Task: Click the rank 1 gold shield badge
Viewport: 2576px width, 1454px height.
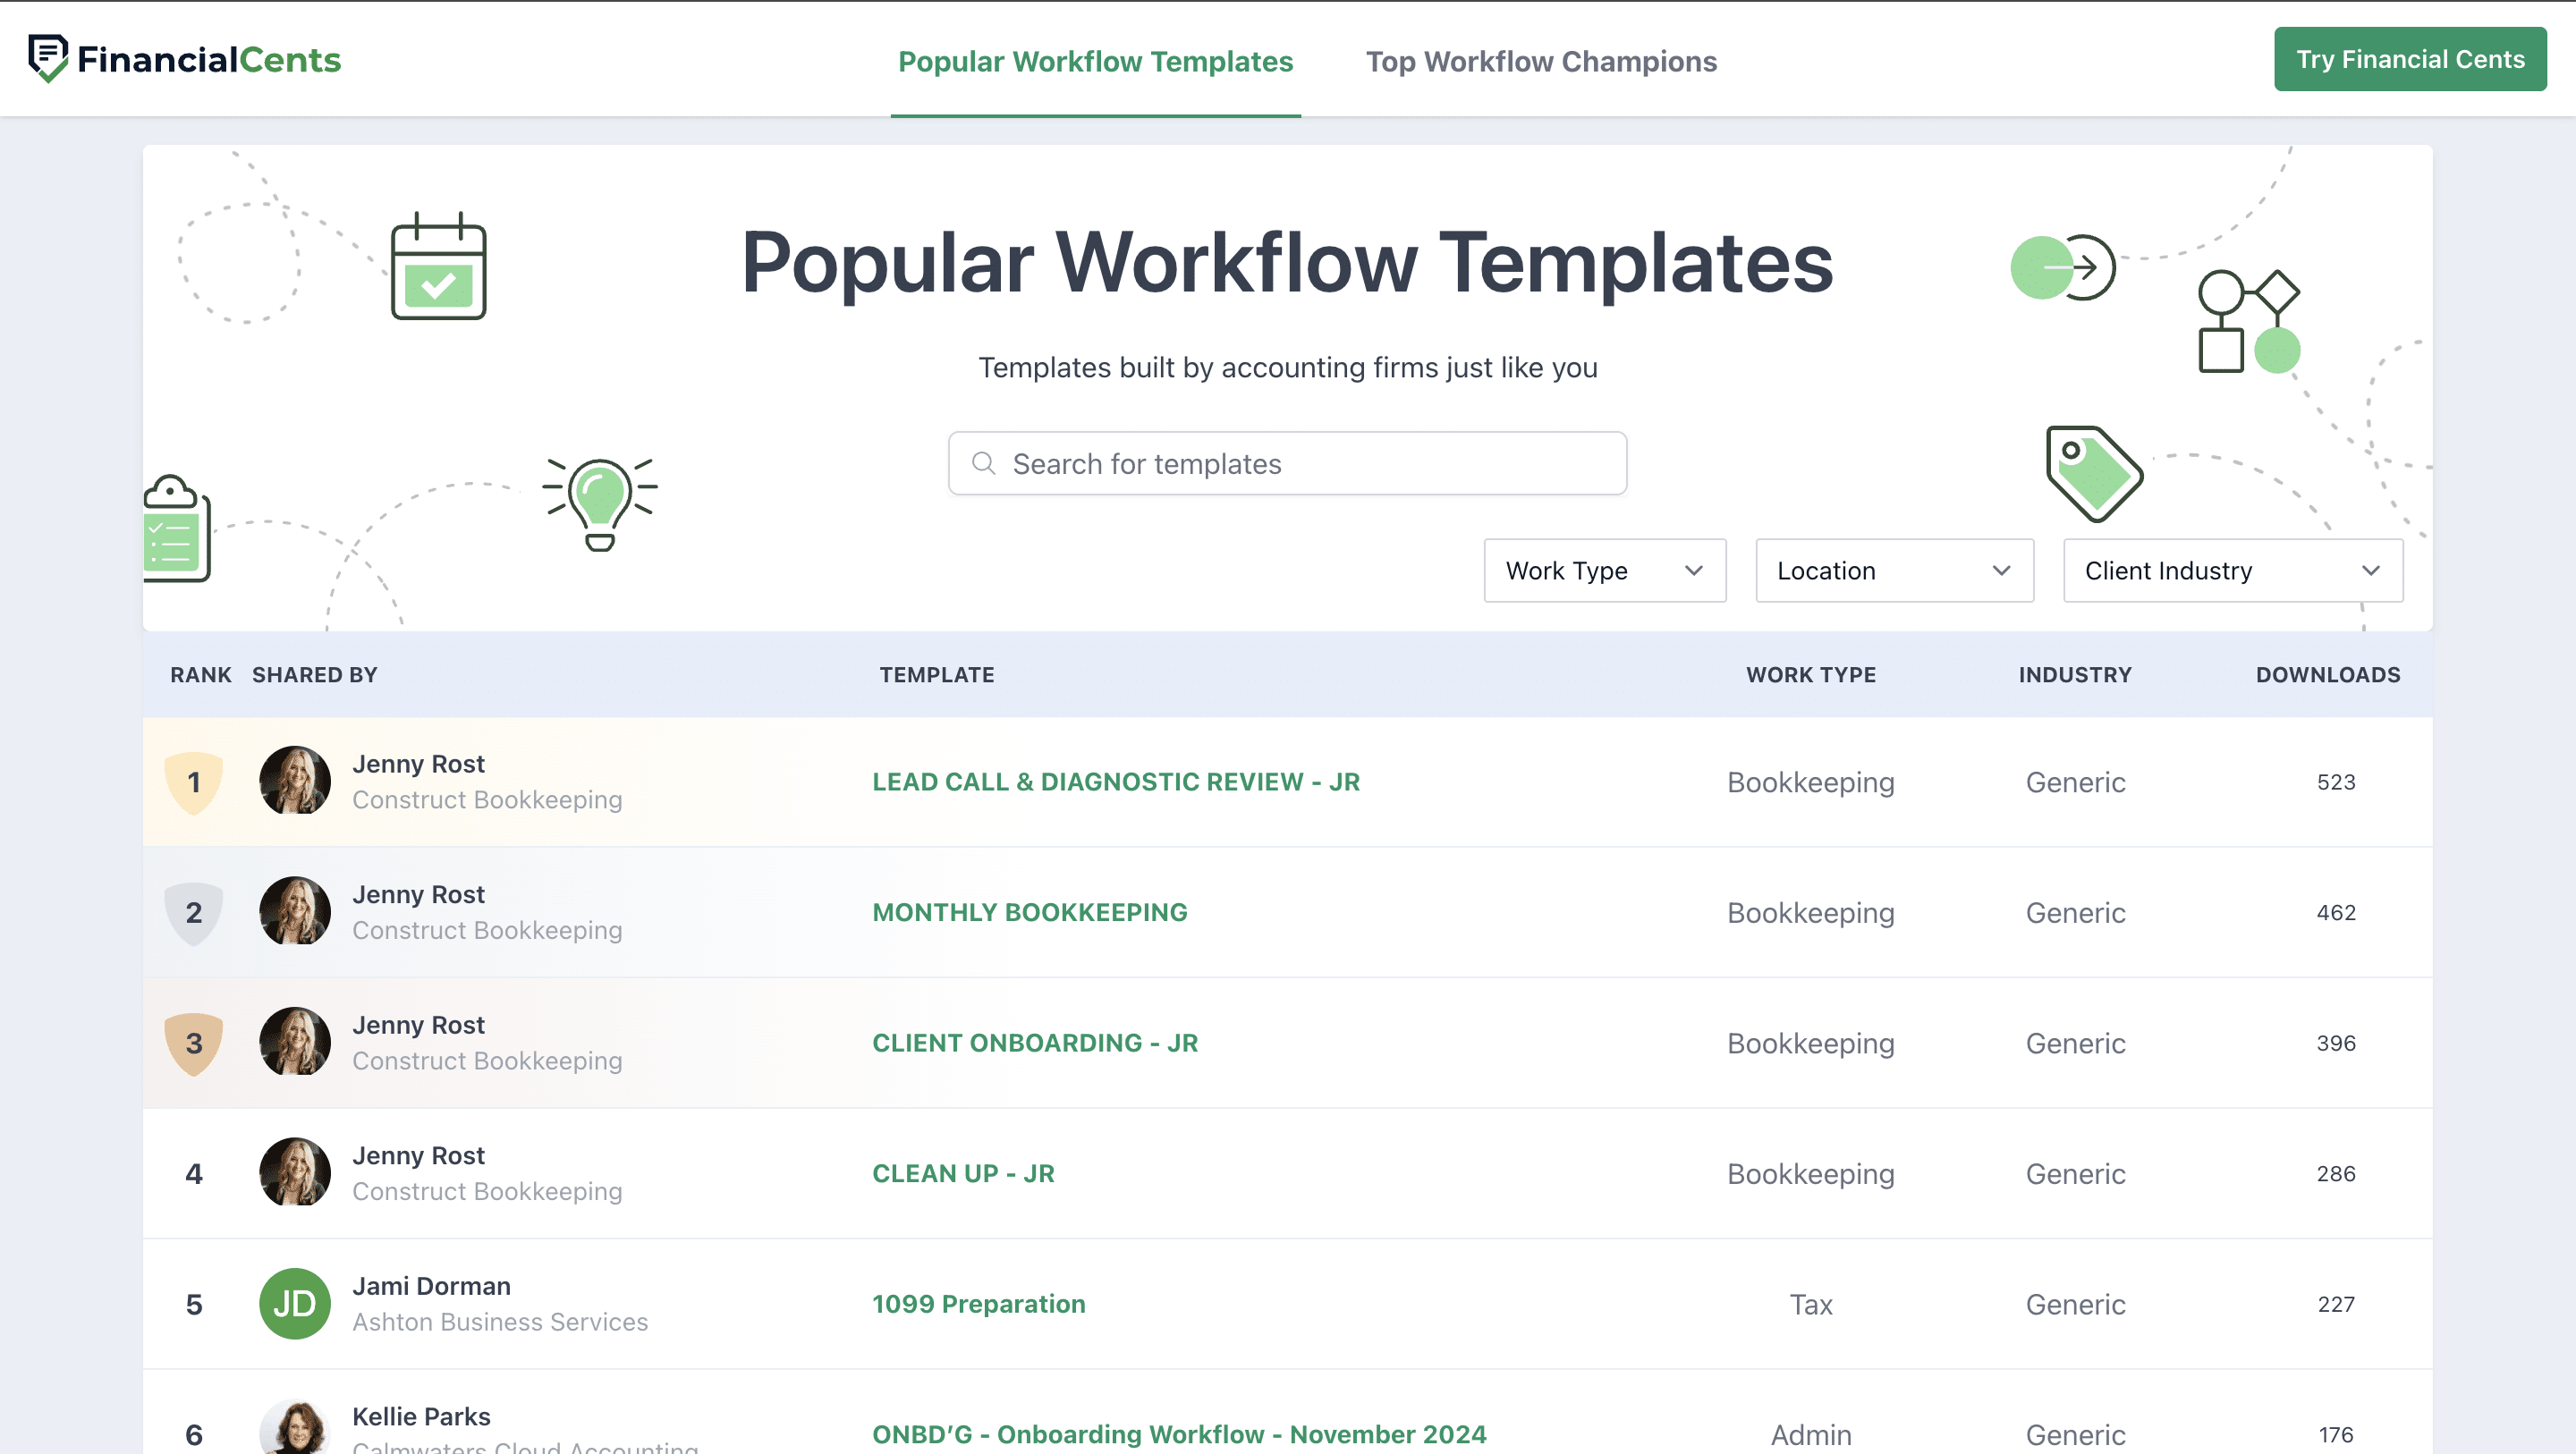Action: (x=194, y=782)
